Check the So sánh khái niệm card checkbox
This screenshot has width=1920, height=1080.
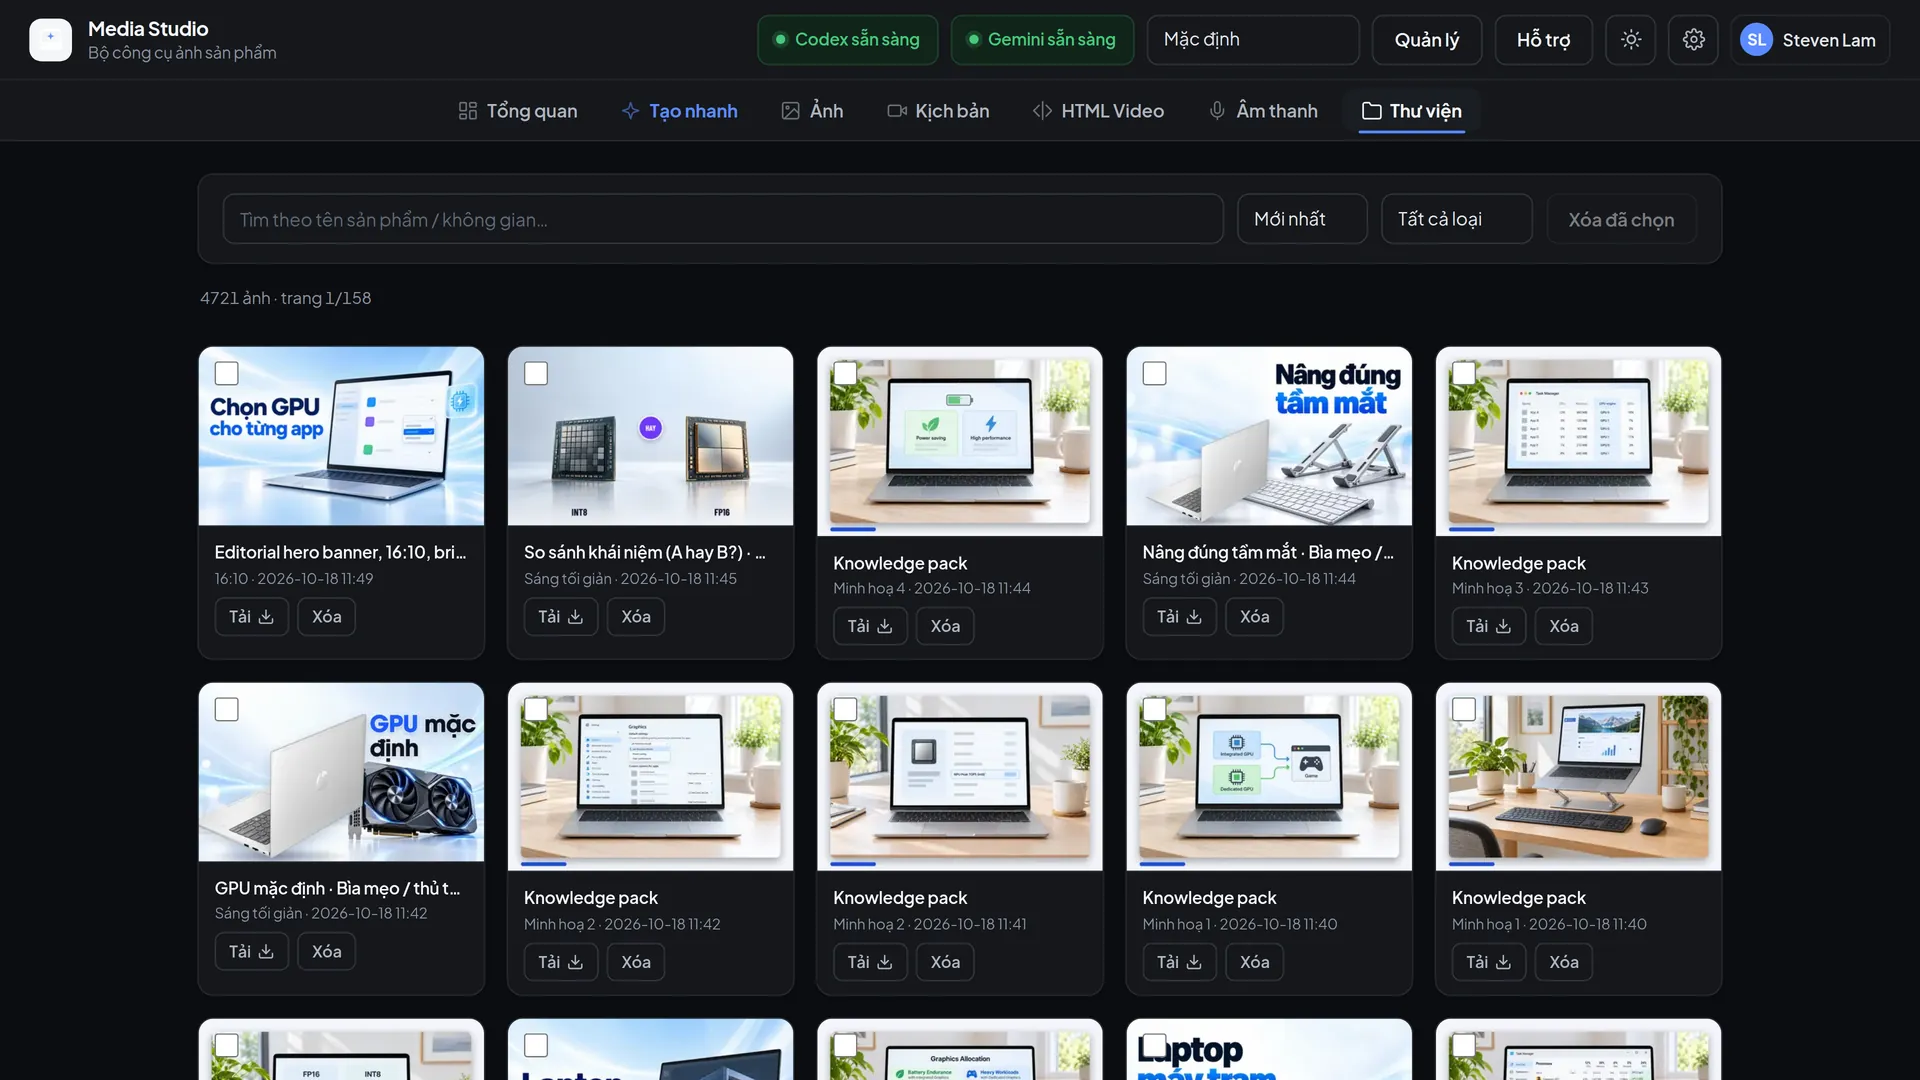[x=536, y=374]
